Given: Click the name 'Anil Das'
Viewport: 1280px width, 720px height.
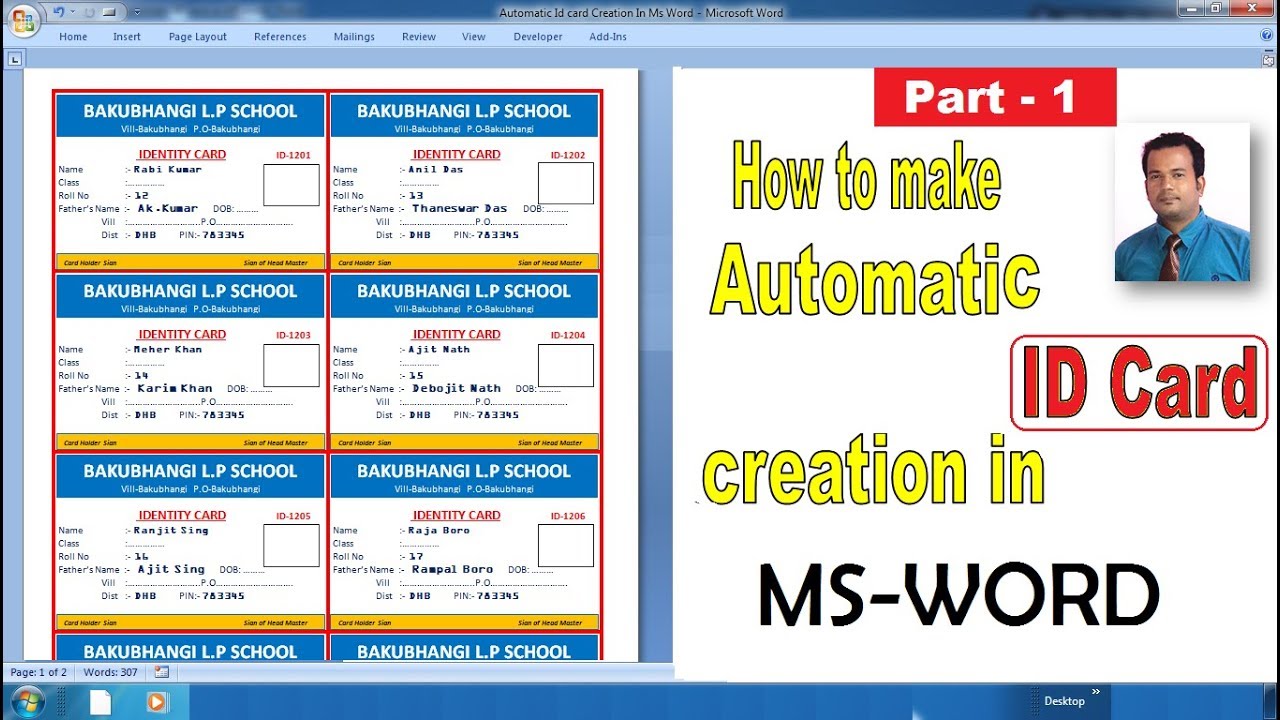Looking at the screenshot, I should (x=436, y=169).
